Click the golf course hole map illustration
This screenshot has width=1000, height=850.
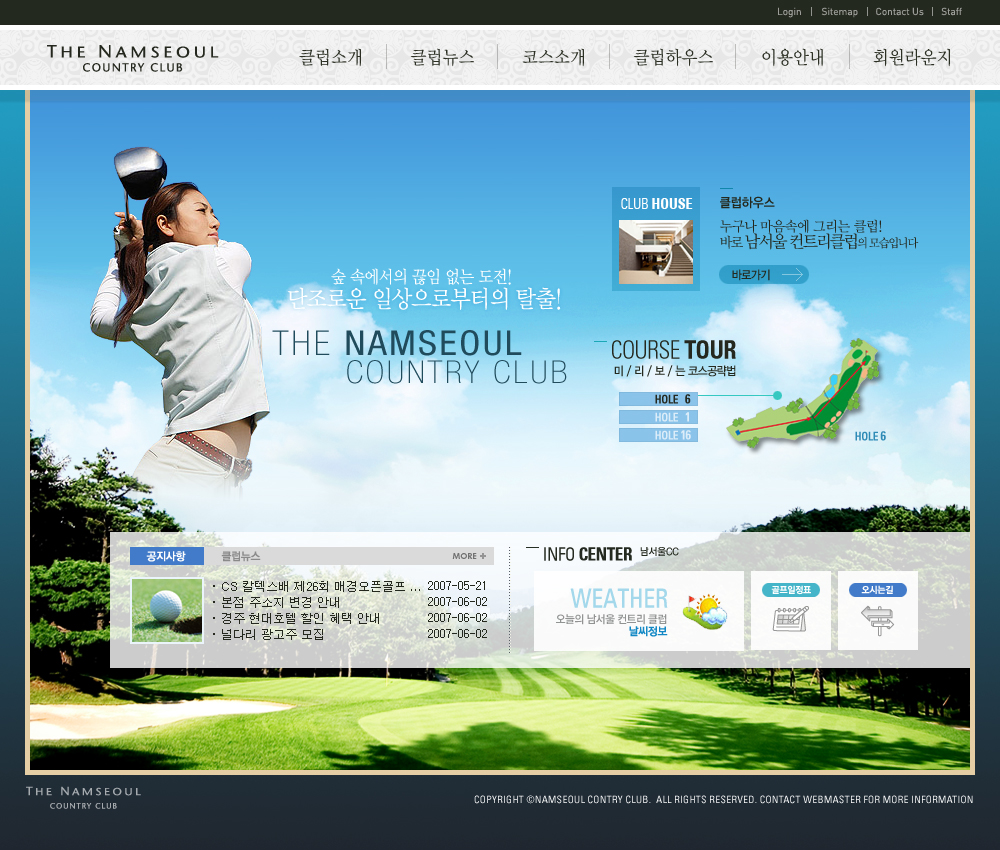click(x=804, y=394)
